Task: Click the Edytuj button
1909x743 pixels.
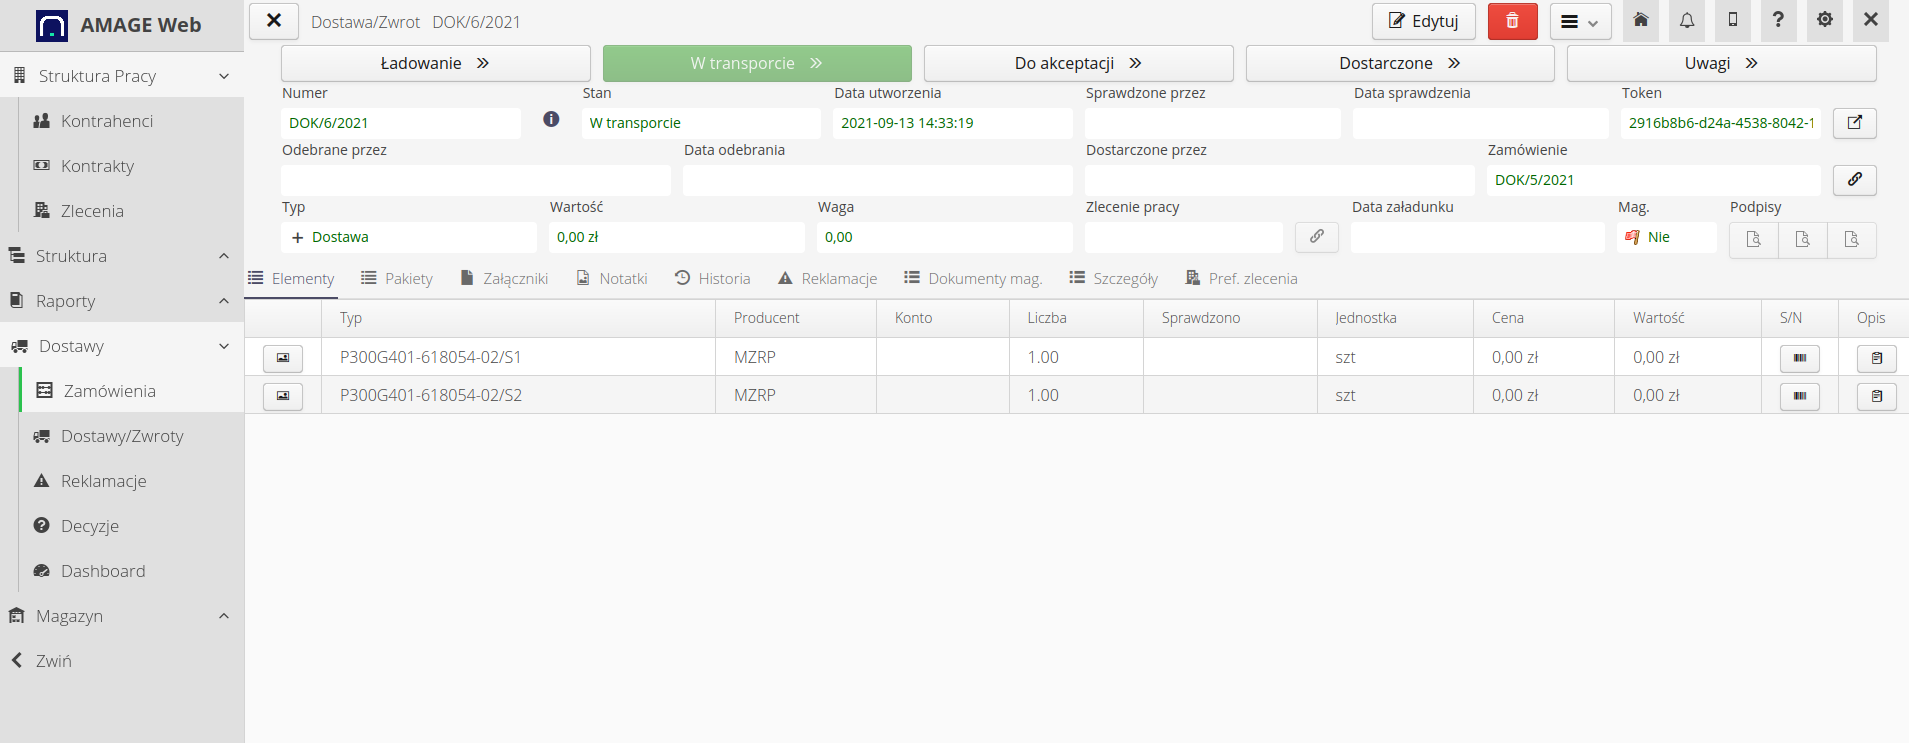Action: 1423,21
